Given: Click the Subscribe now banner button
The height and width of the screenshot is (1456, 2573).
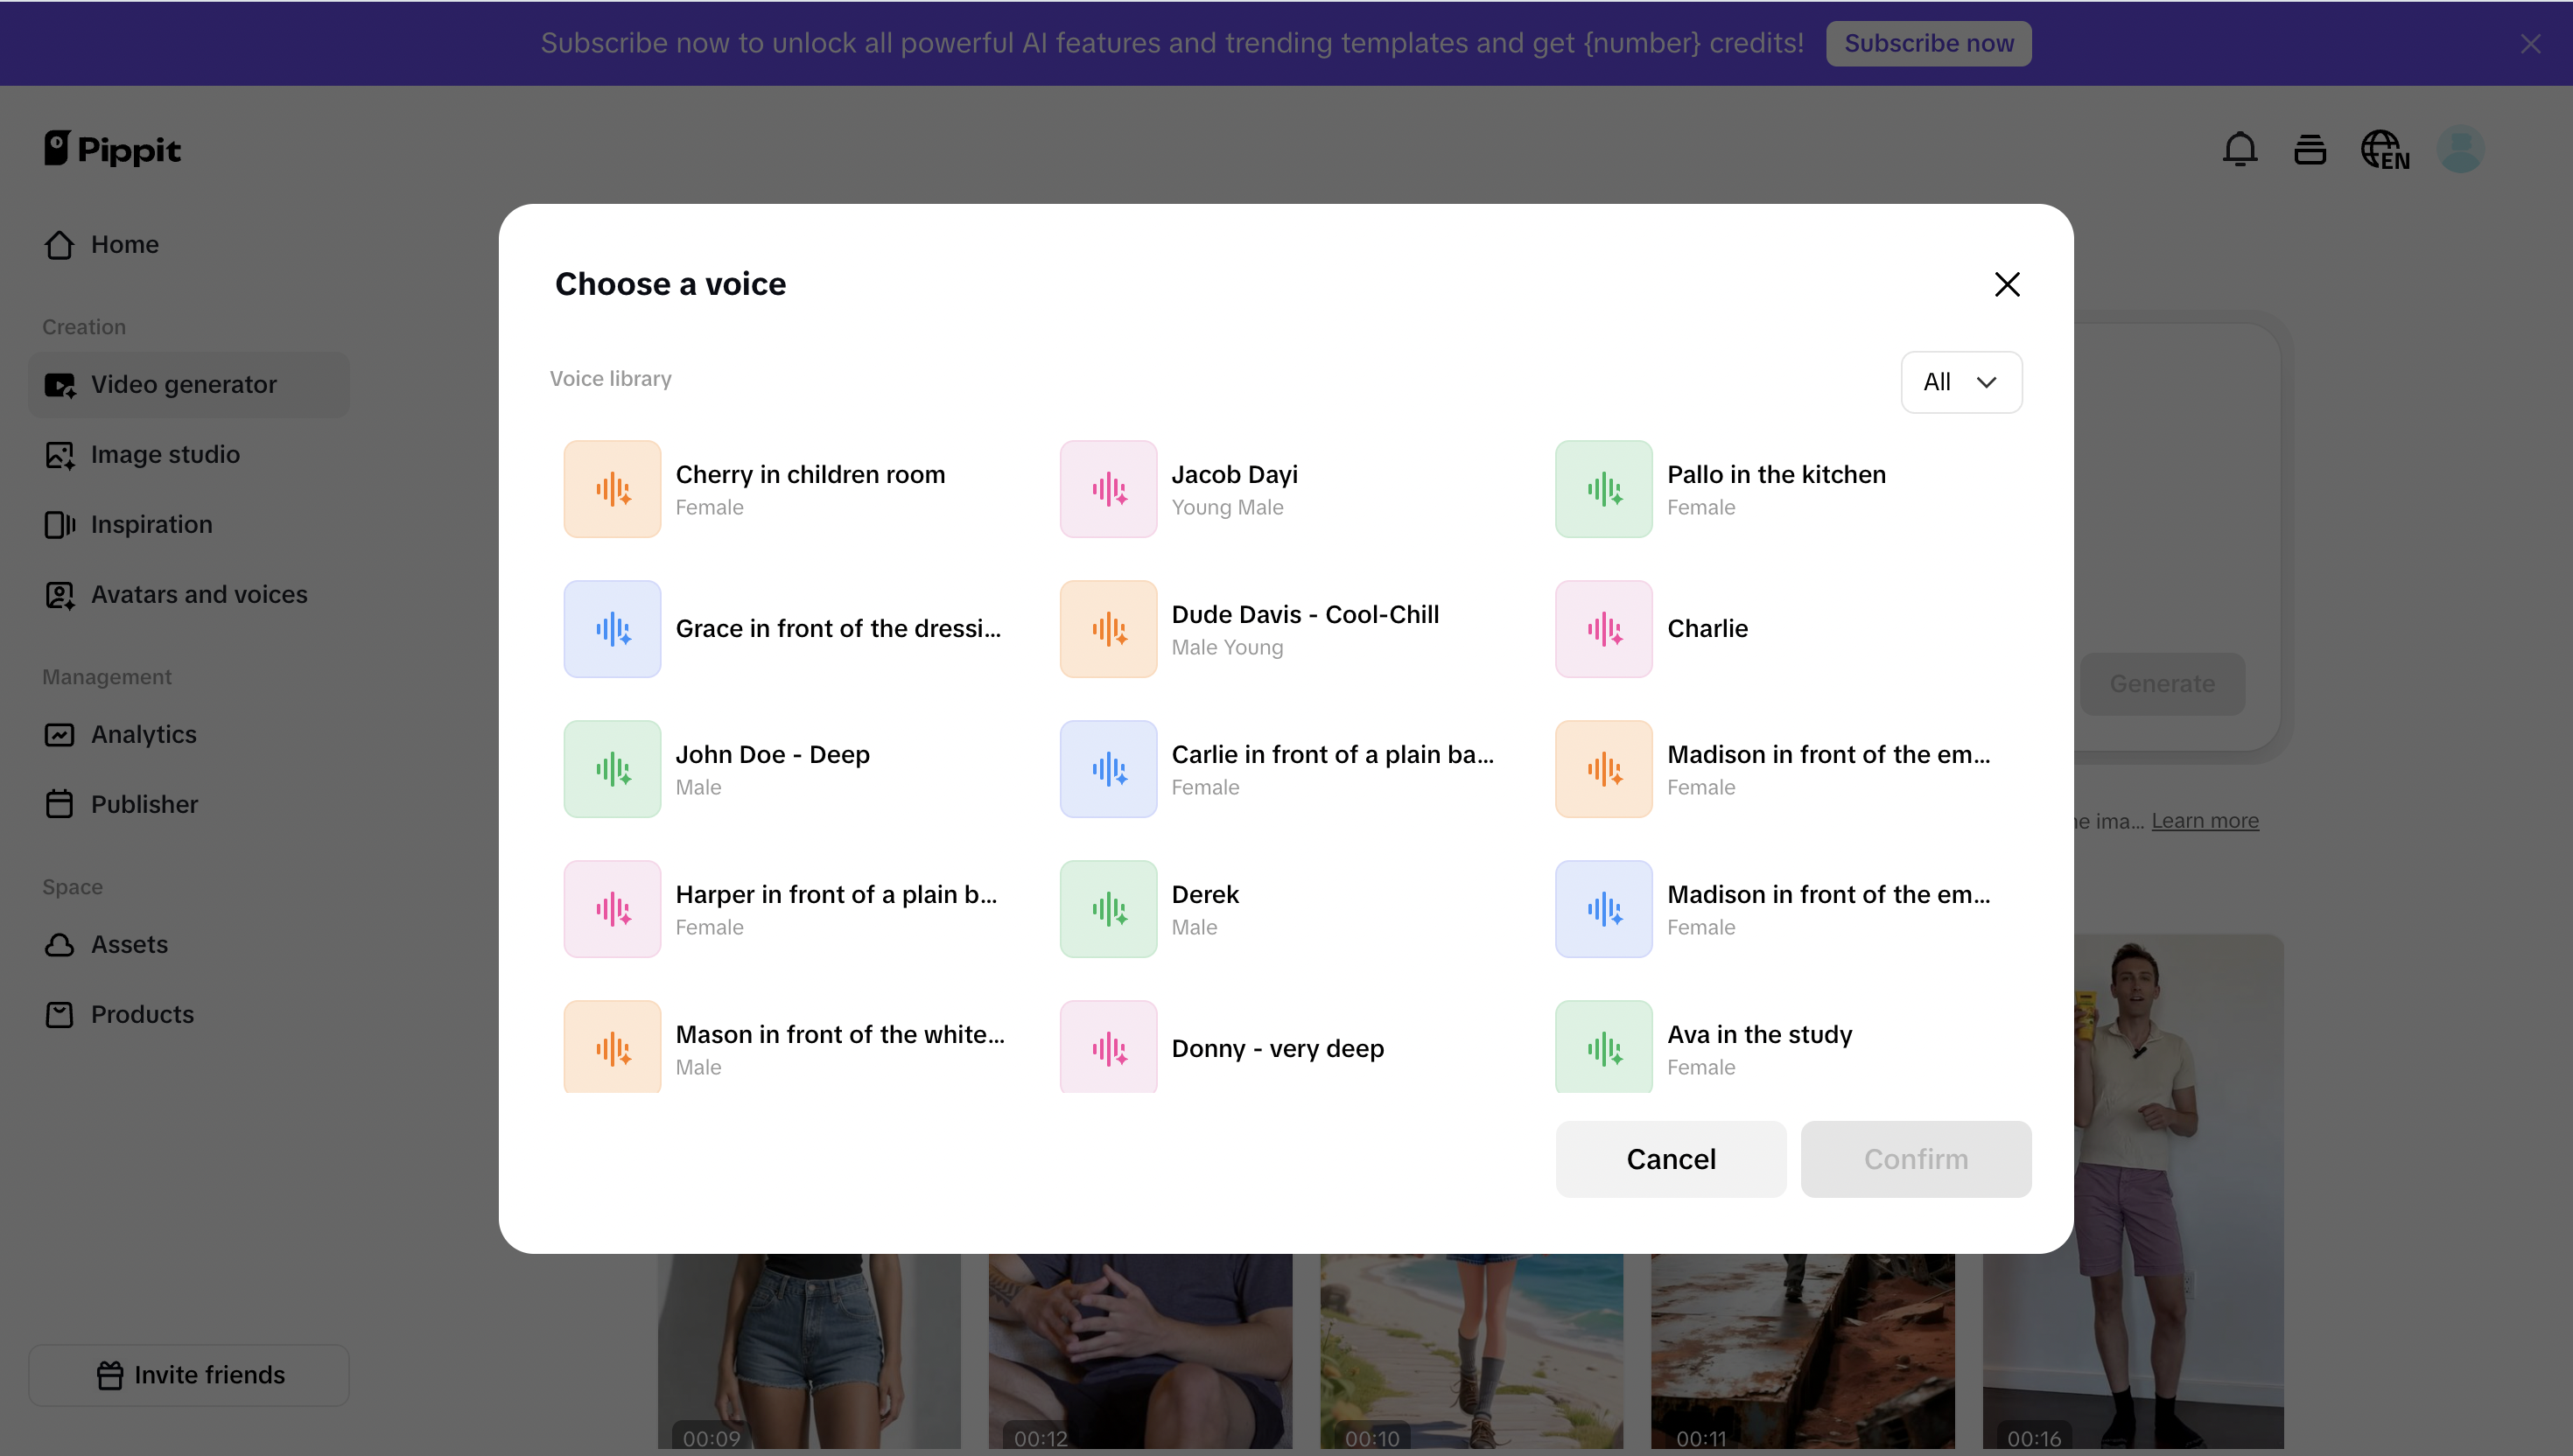Looking at the screenshot, I should click(1928, 43).
